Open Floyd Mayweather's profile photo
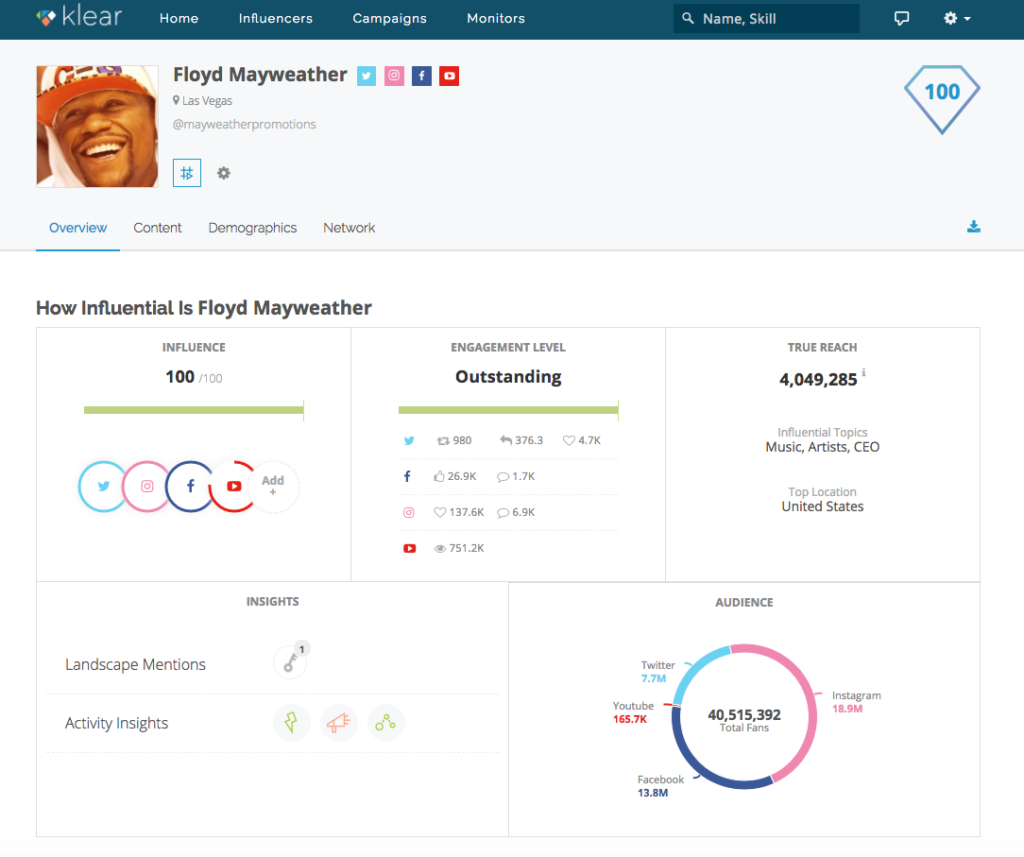1024x857 pixels. (97, 126)
